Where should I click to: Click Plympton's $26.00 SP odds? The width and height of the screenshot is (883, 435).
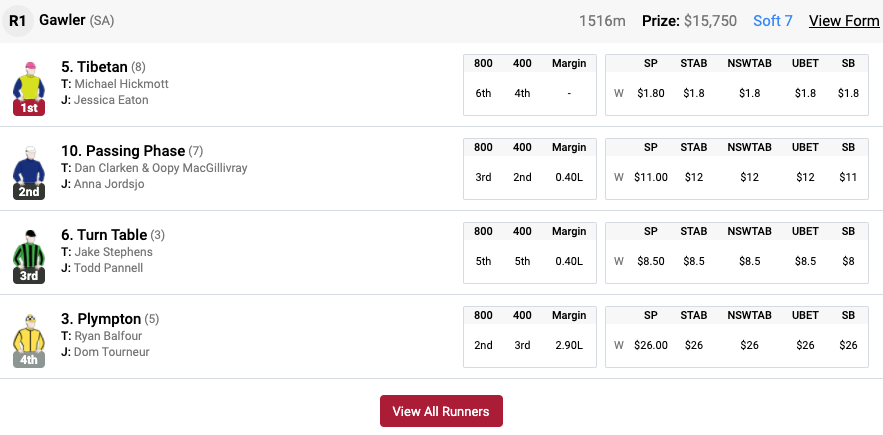(650, 345)
